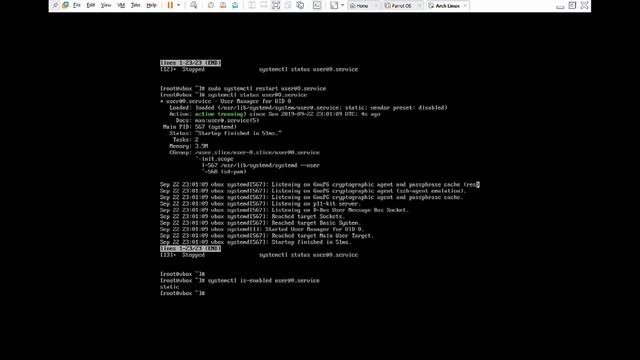Pause the virtual machine
The width and height of the screenshot is (640, 360).
point(170,5)
